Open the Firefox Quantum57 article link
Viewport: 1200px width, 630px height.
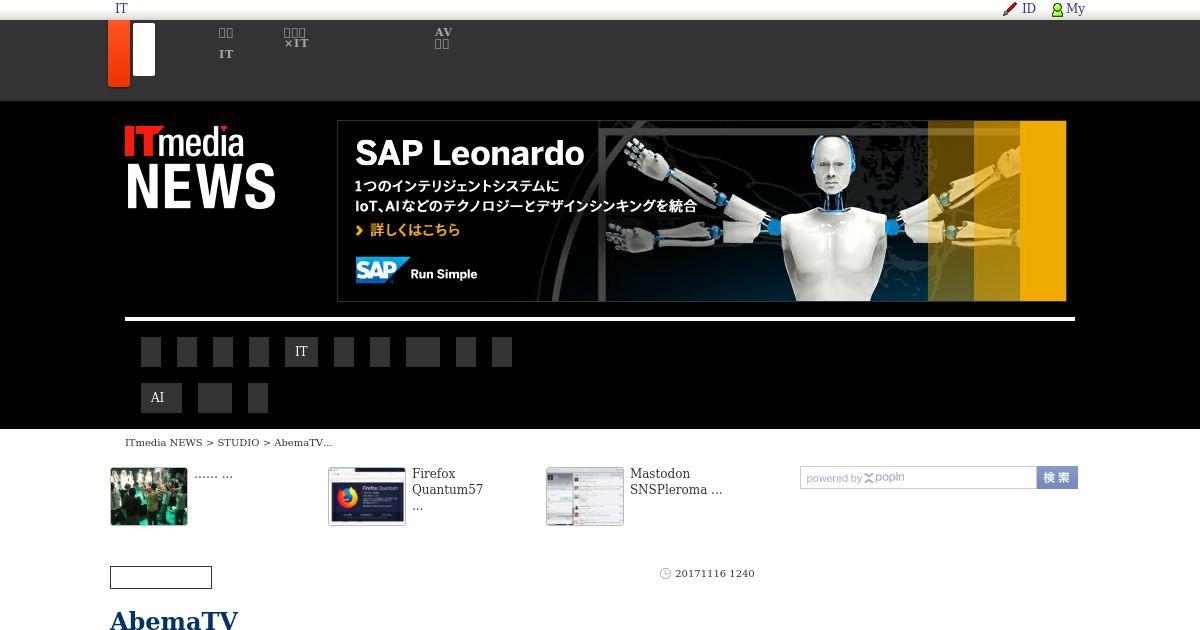pyautogui.click(x=447, y=489)
